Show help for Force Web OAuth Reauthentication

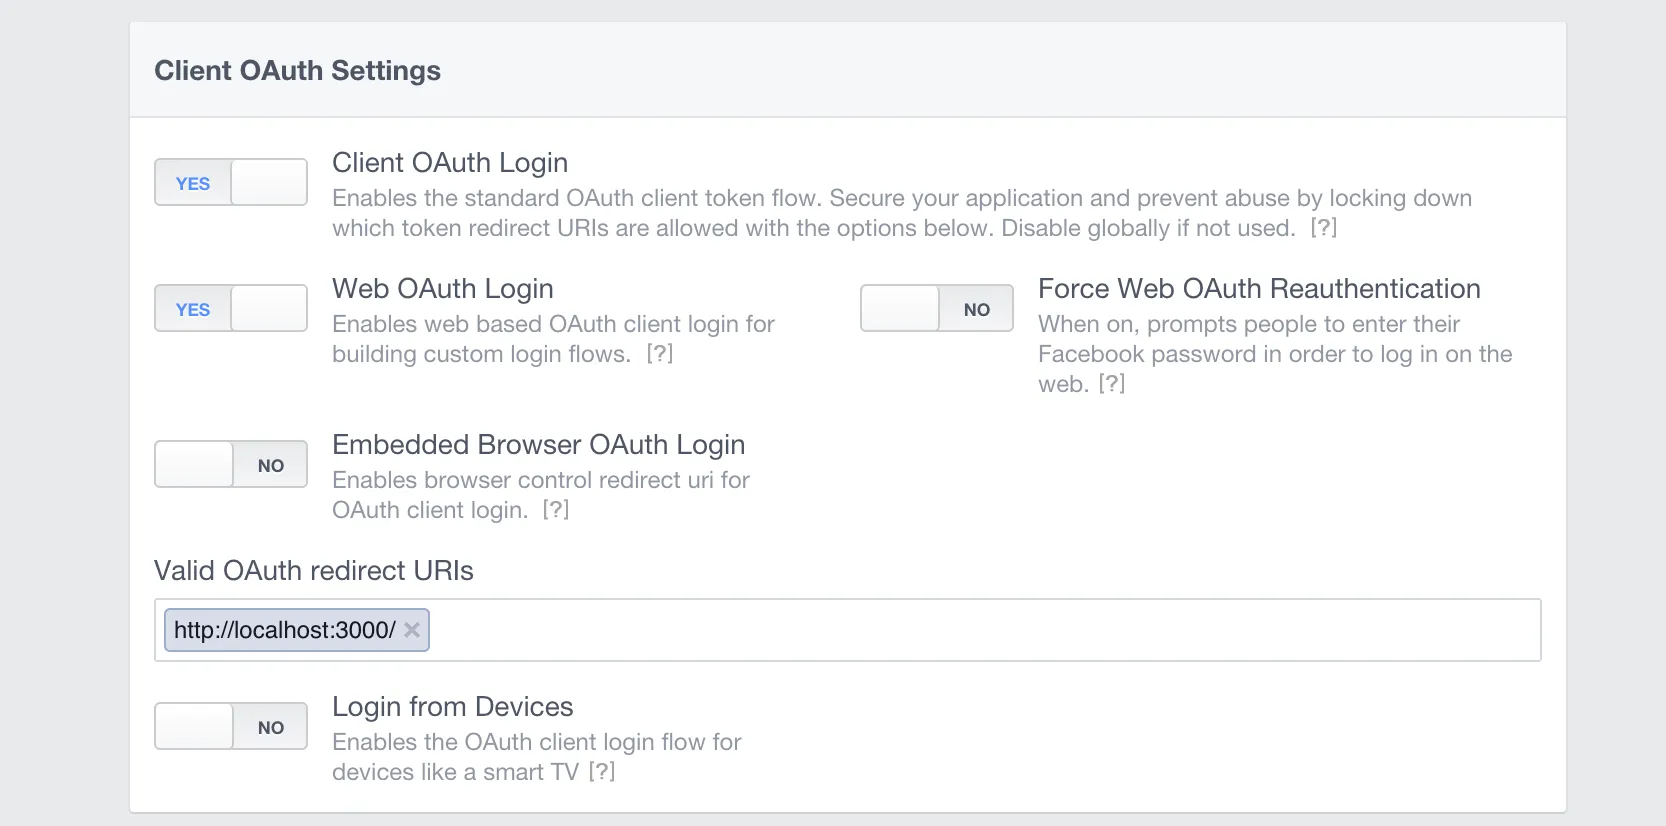click(1112, 384)
